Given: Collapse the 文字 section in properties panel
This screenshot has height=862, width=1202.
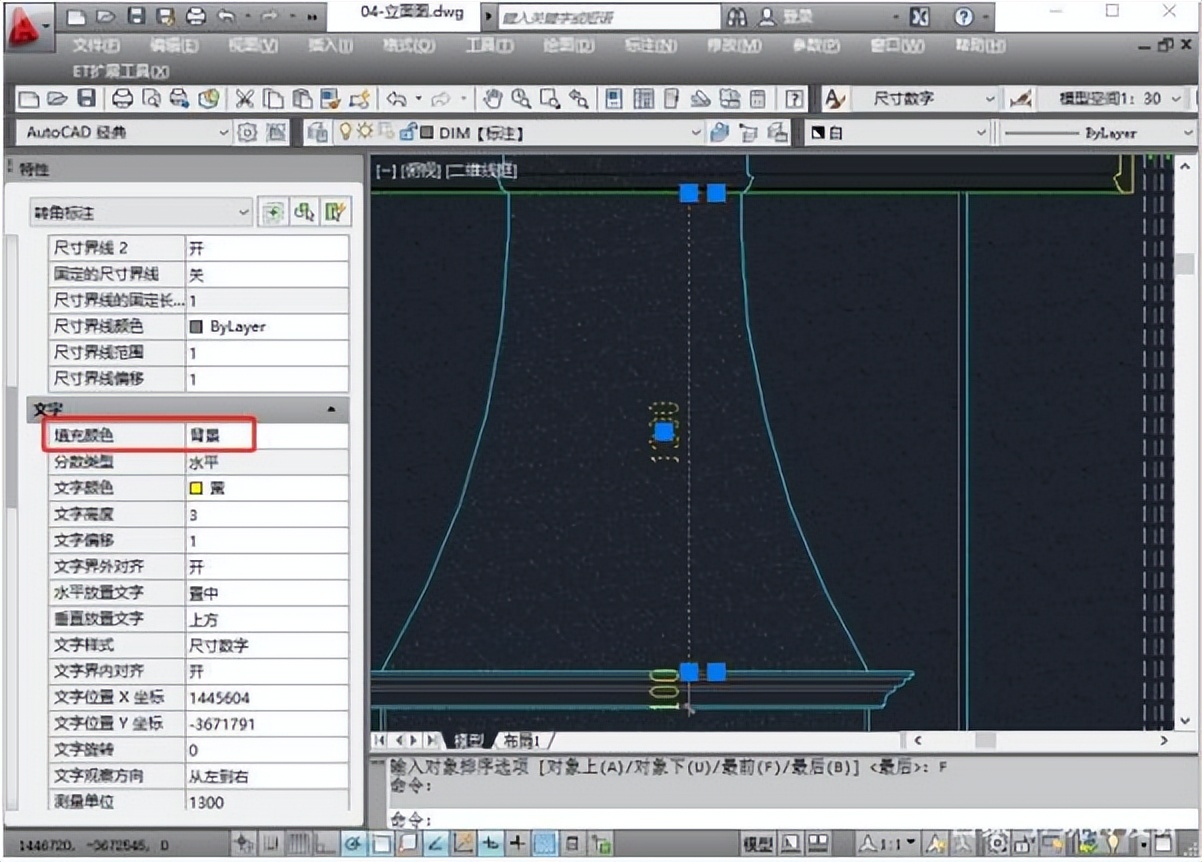Looking at the screenshot, I should click(x=331, y=410).
